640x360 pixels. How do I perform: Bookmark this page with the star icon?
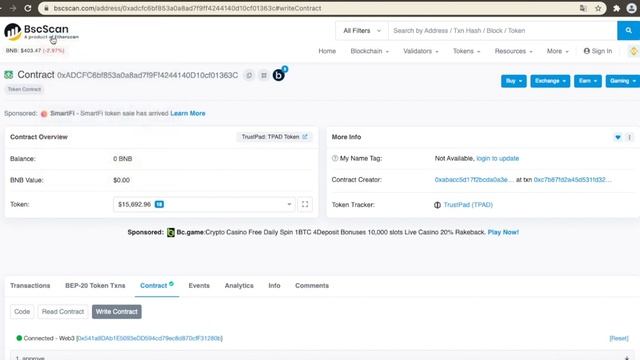coord(598,8)
